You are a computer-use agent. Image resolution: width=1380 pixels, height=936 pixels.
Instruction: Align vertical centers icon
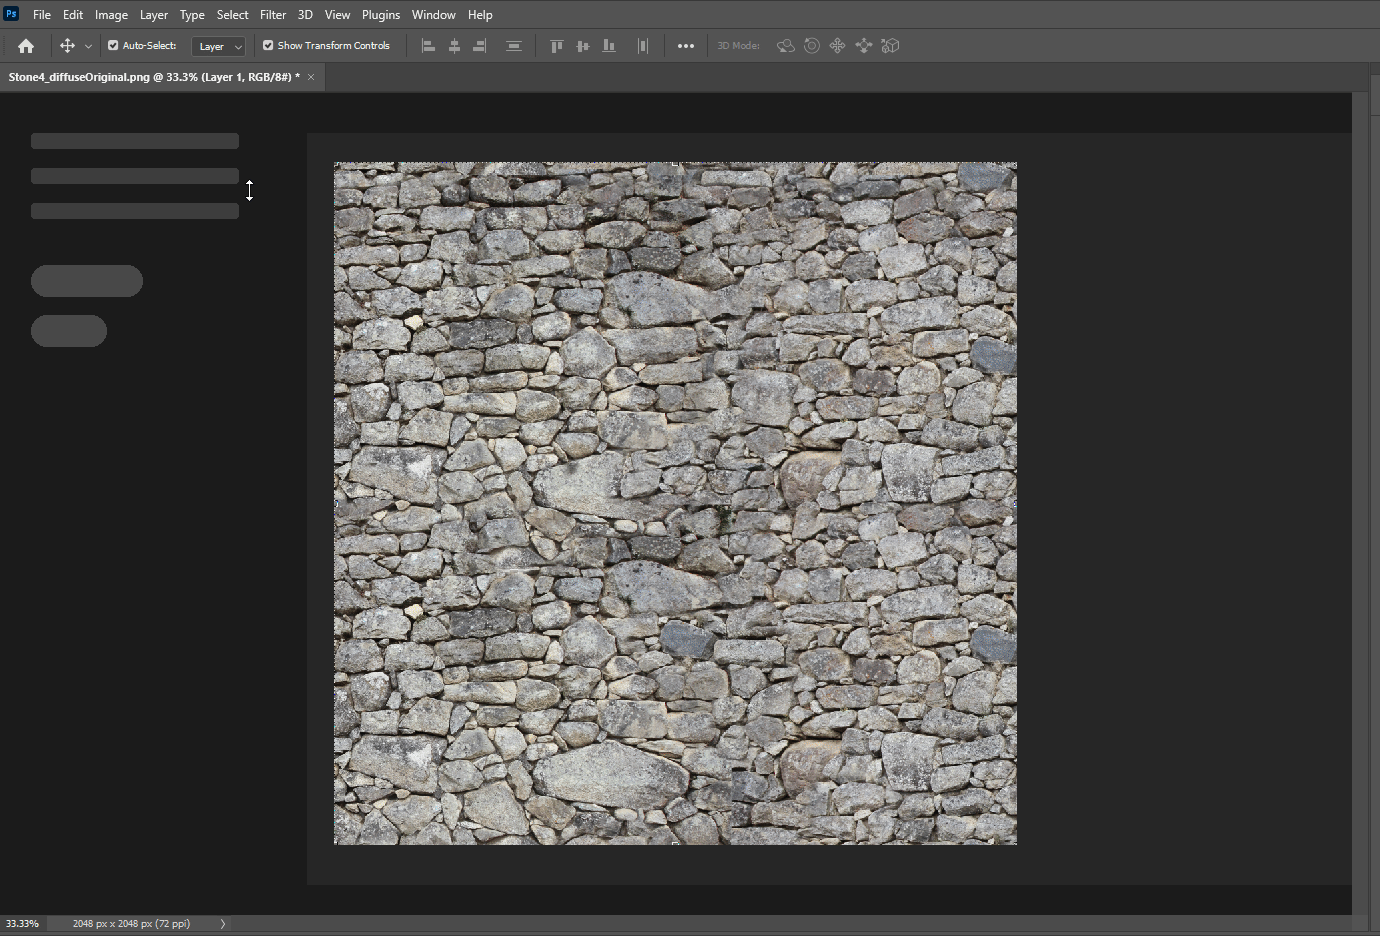coord(583,46)
